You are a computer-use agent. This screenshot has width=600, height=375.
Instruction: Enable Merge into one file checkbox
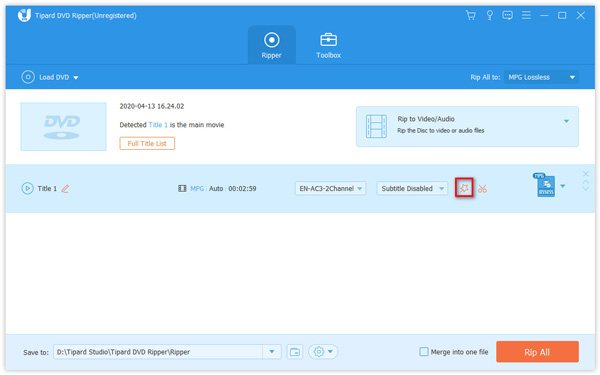424,351
